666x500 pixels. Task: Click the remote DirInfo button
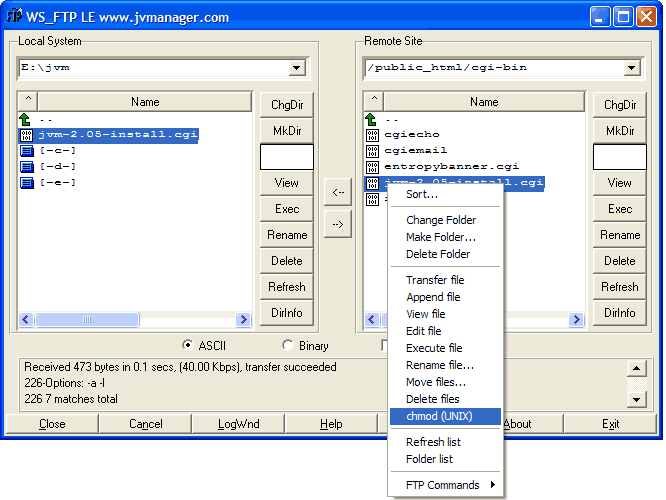620,313
